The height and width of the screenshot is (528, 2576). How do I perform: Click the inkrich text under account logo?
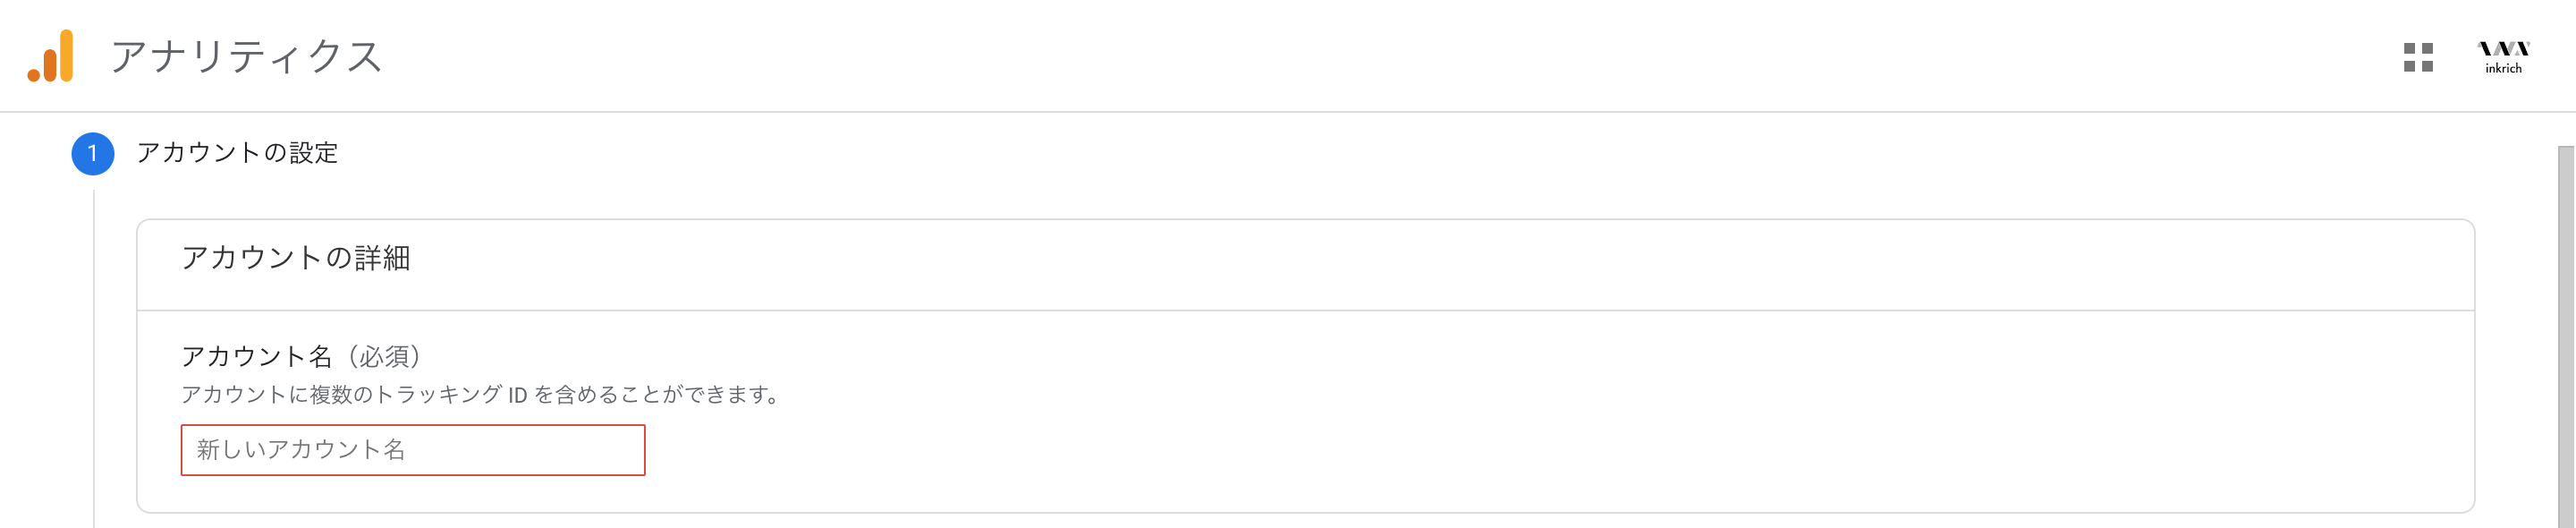(x=2503, y=68)
